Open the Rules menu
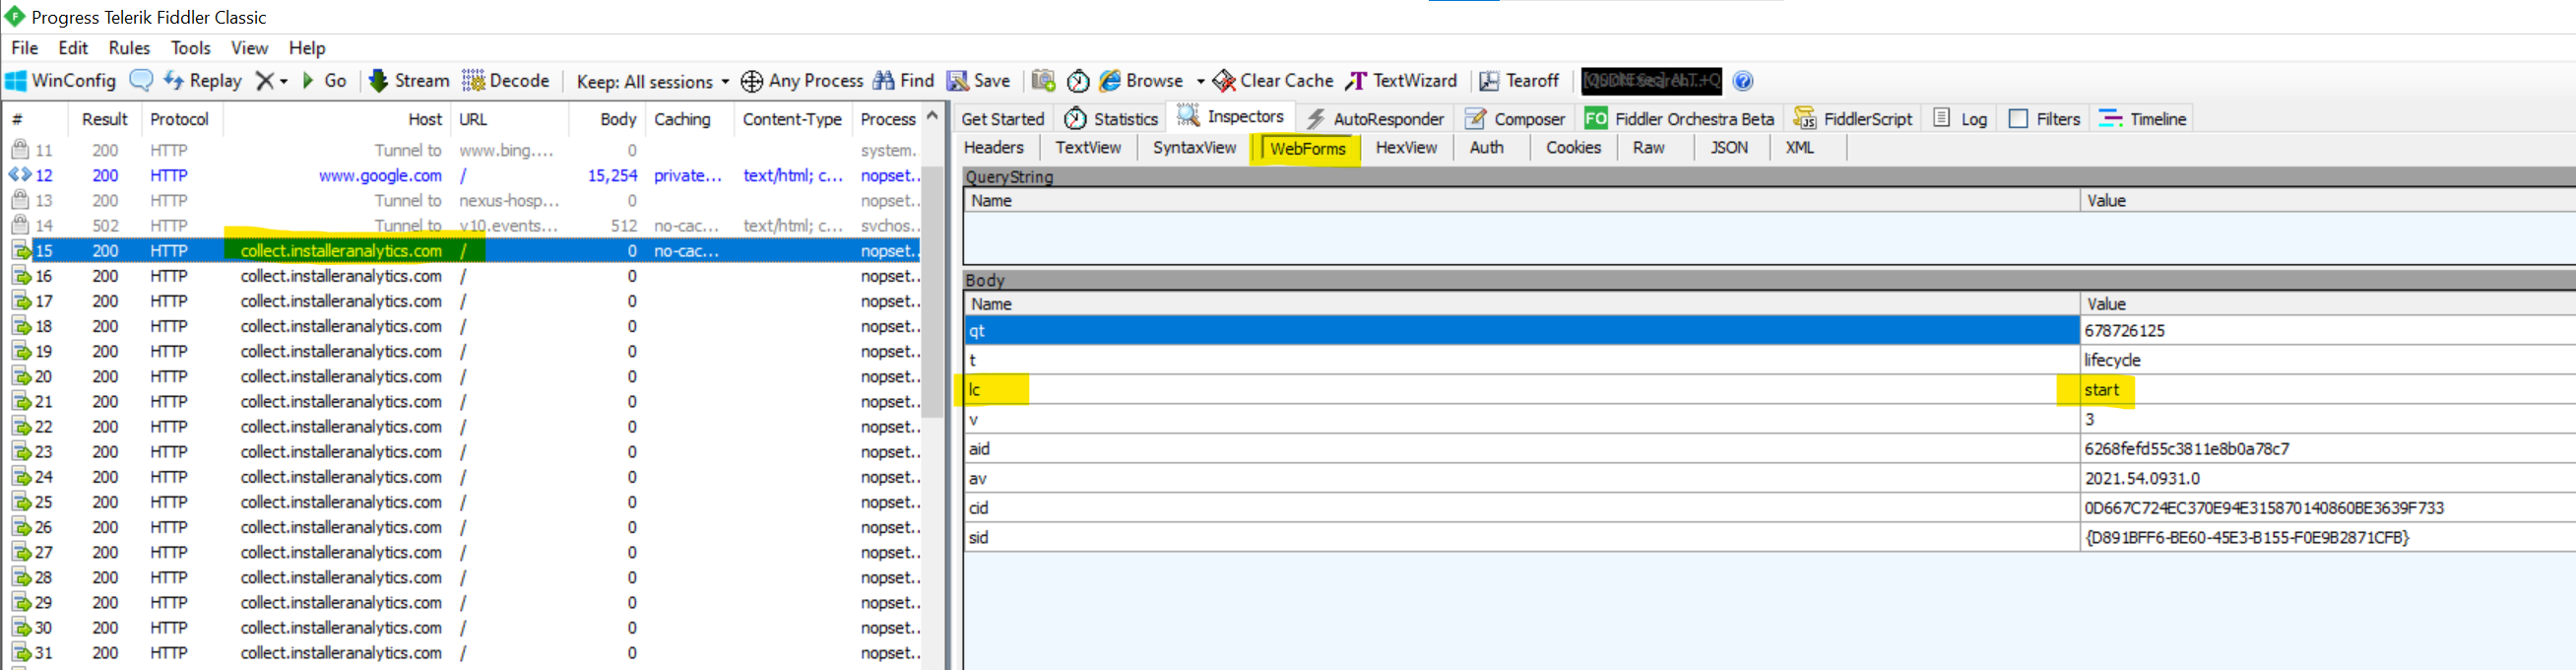The image size is (2576, 670). pyautogui.click(x=129, y=48)
